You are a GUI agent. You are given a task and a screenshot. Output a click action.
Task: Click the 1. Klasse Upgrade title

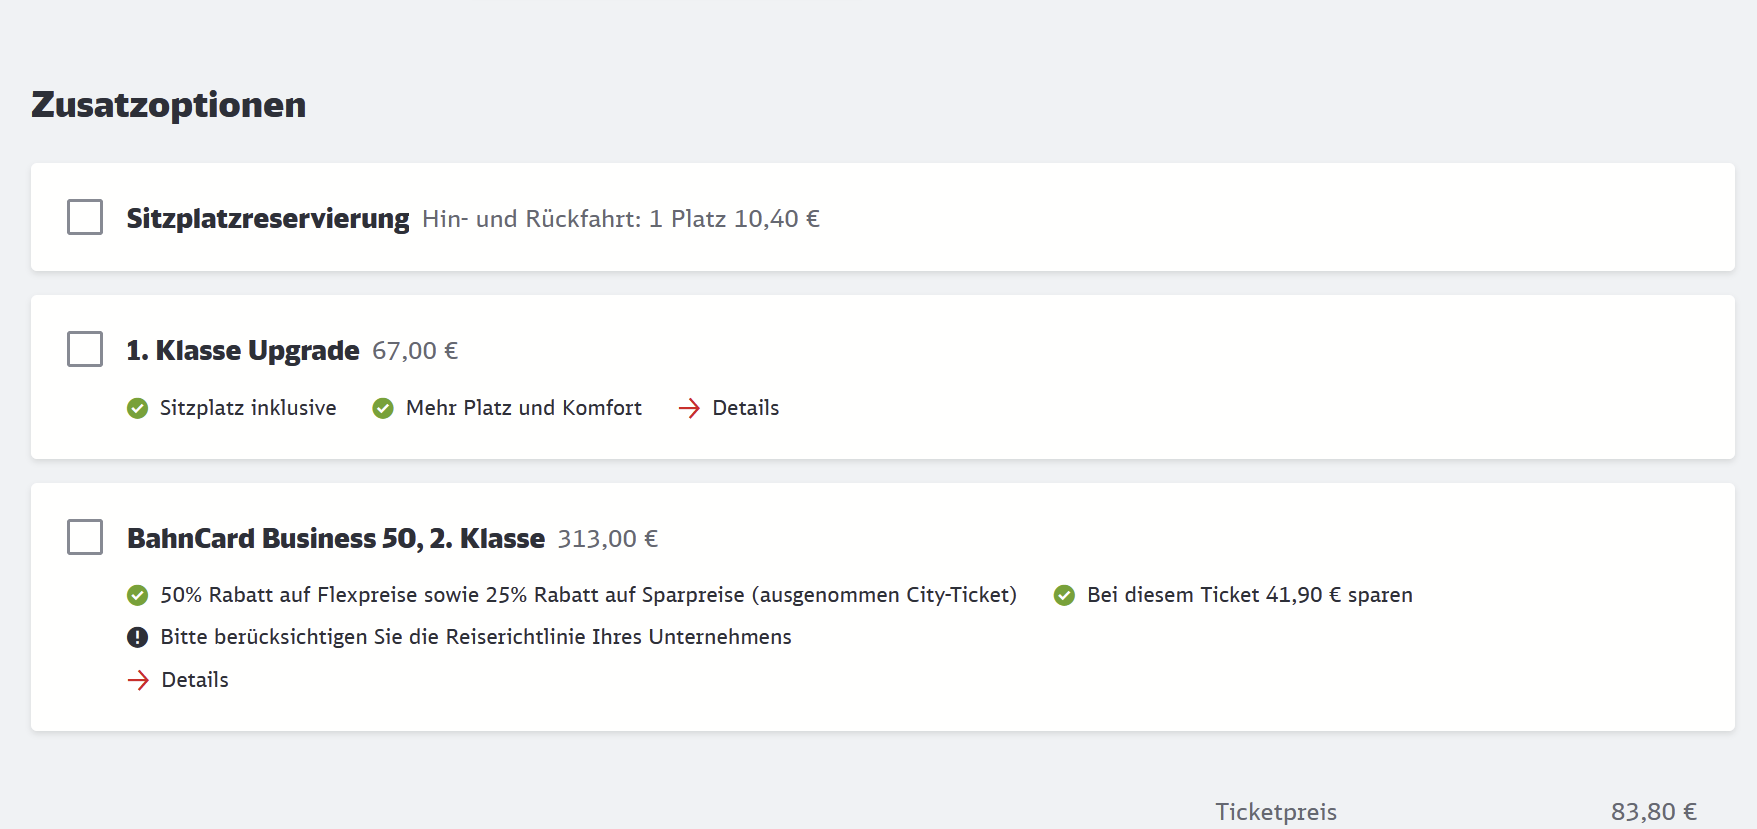pyautogui.click(x=243, y=350)
